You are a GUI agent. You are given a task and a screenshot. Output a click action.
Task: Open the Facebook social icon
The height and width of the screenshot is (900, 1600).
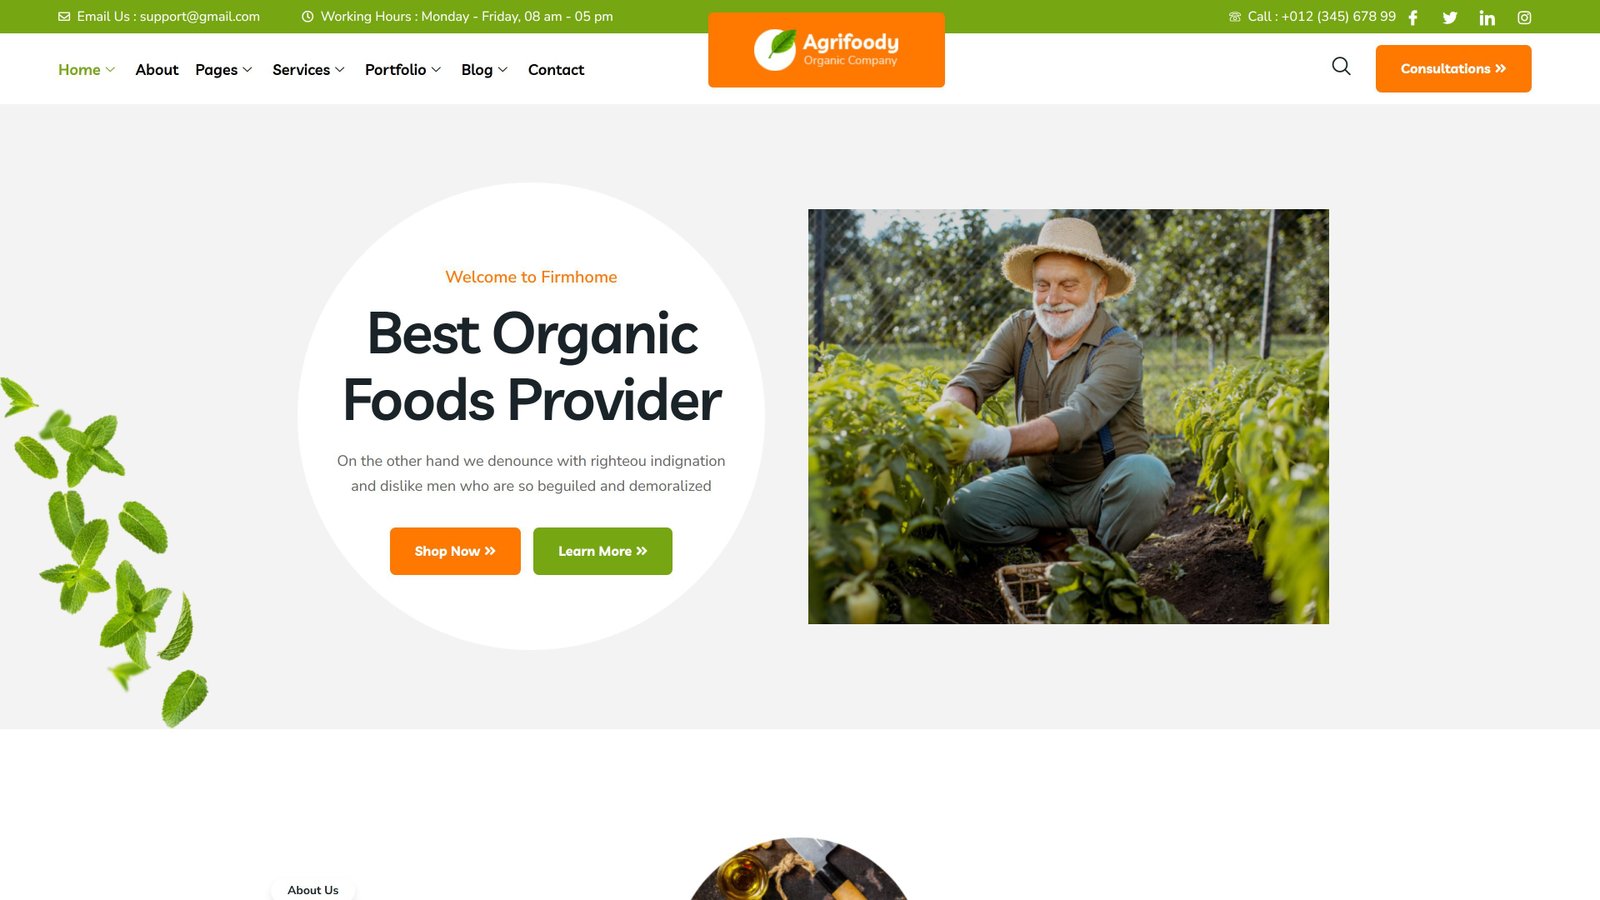1413,18
